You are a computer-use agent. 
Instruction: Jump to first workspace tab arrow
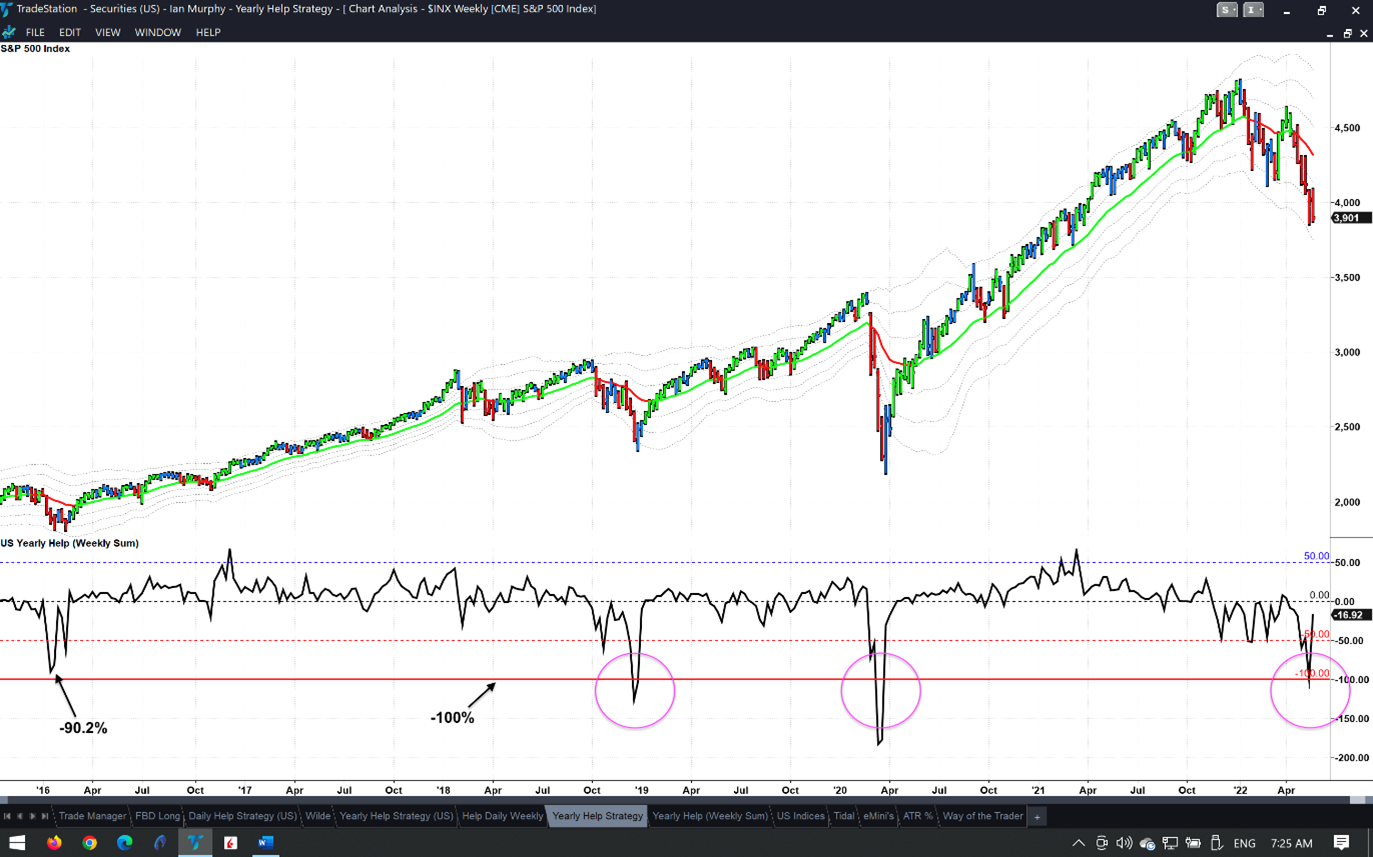[x=7, y=817]
